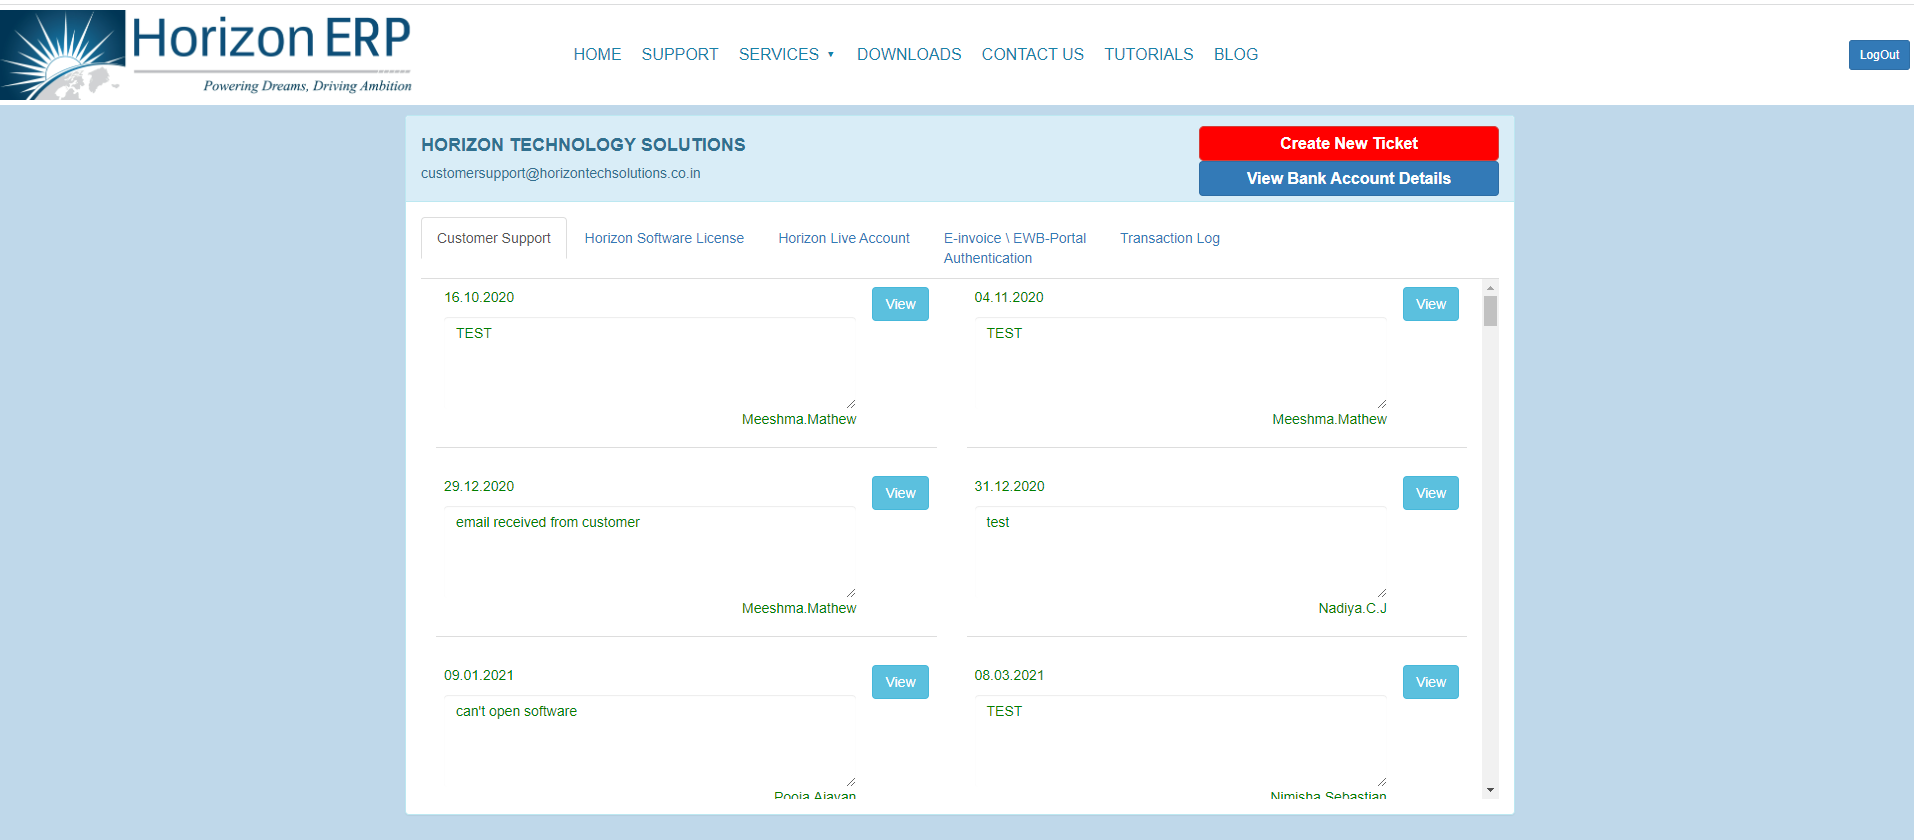View the 29.12.2020 ticket
Image resolution: width=1914 pixels, height=840 pixels.
[x=900, y=493]
